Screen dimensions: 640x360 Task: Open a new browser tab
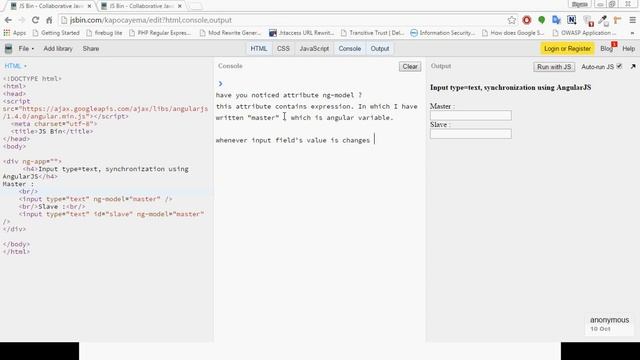tap(196, 6)
